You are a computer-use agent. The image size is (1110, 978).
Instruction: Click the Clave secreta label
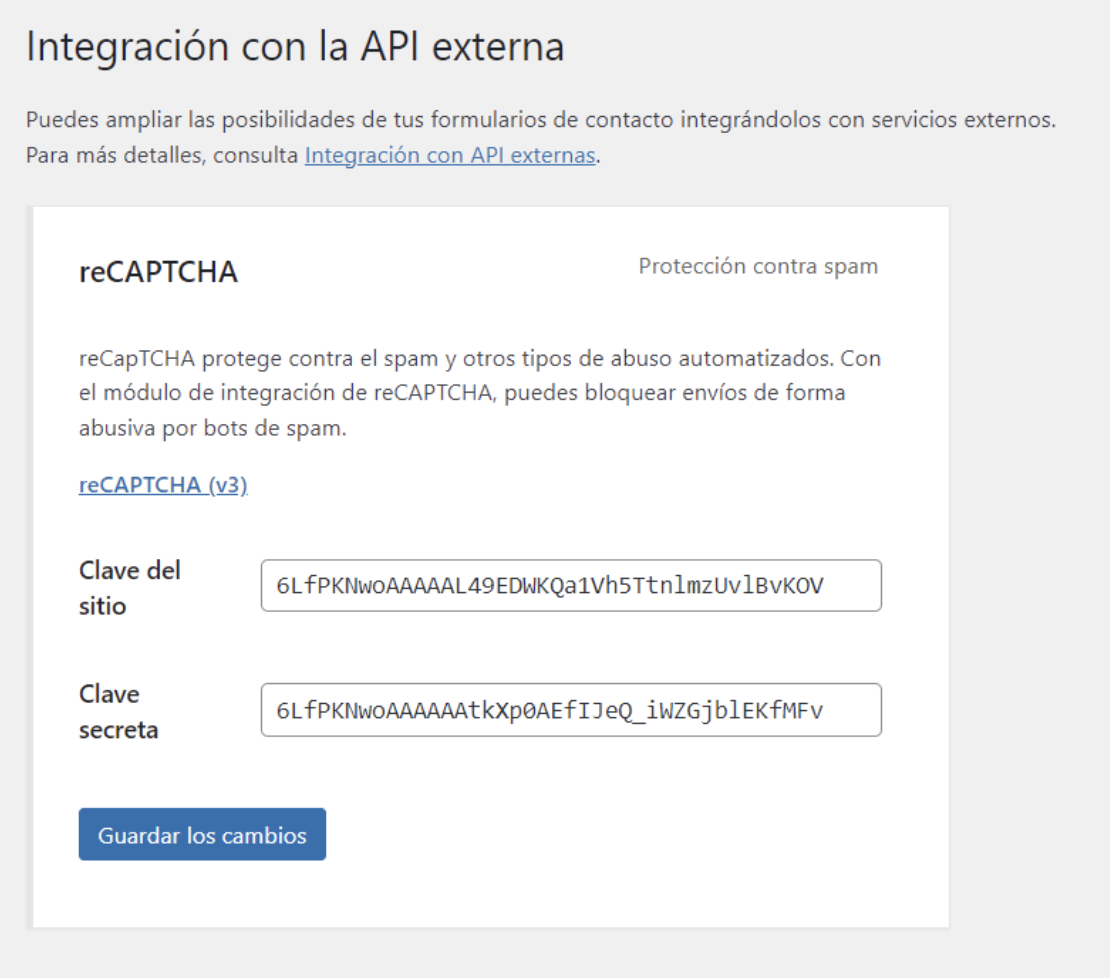(x=119, y=712)
